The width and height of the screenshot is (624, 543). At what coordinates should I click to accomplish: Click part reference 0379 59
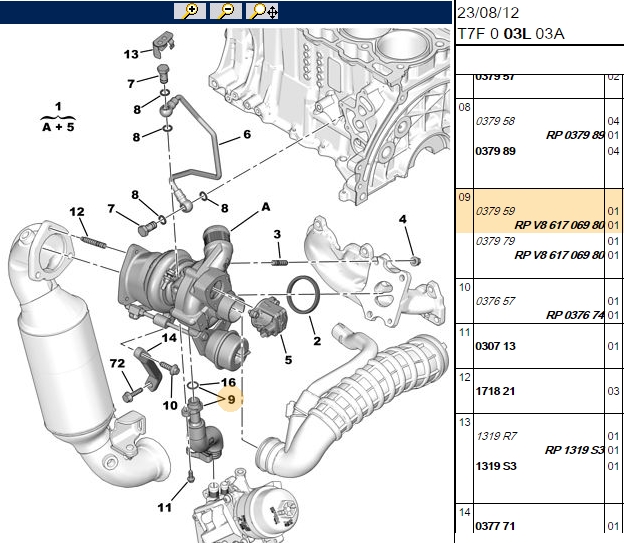click(x=495, y=211)
